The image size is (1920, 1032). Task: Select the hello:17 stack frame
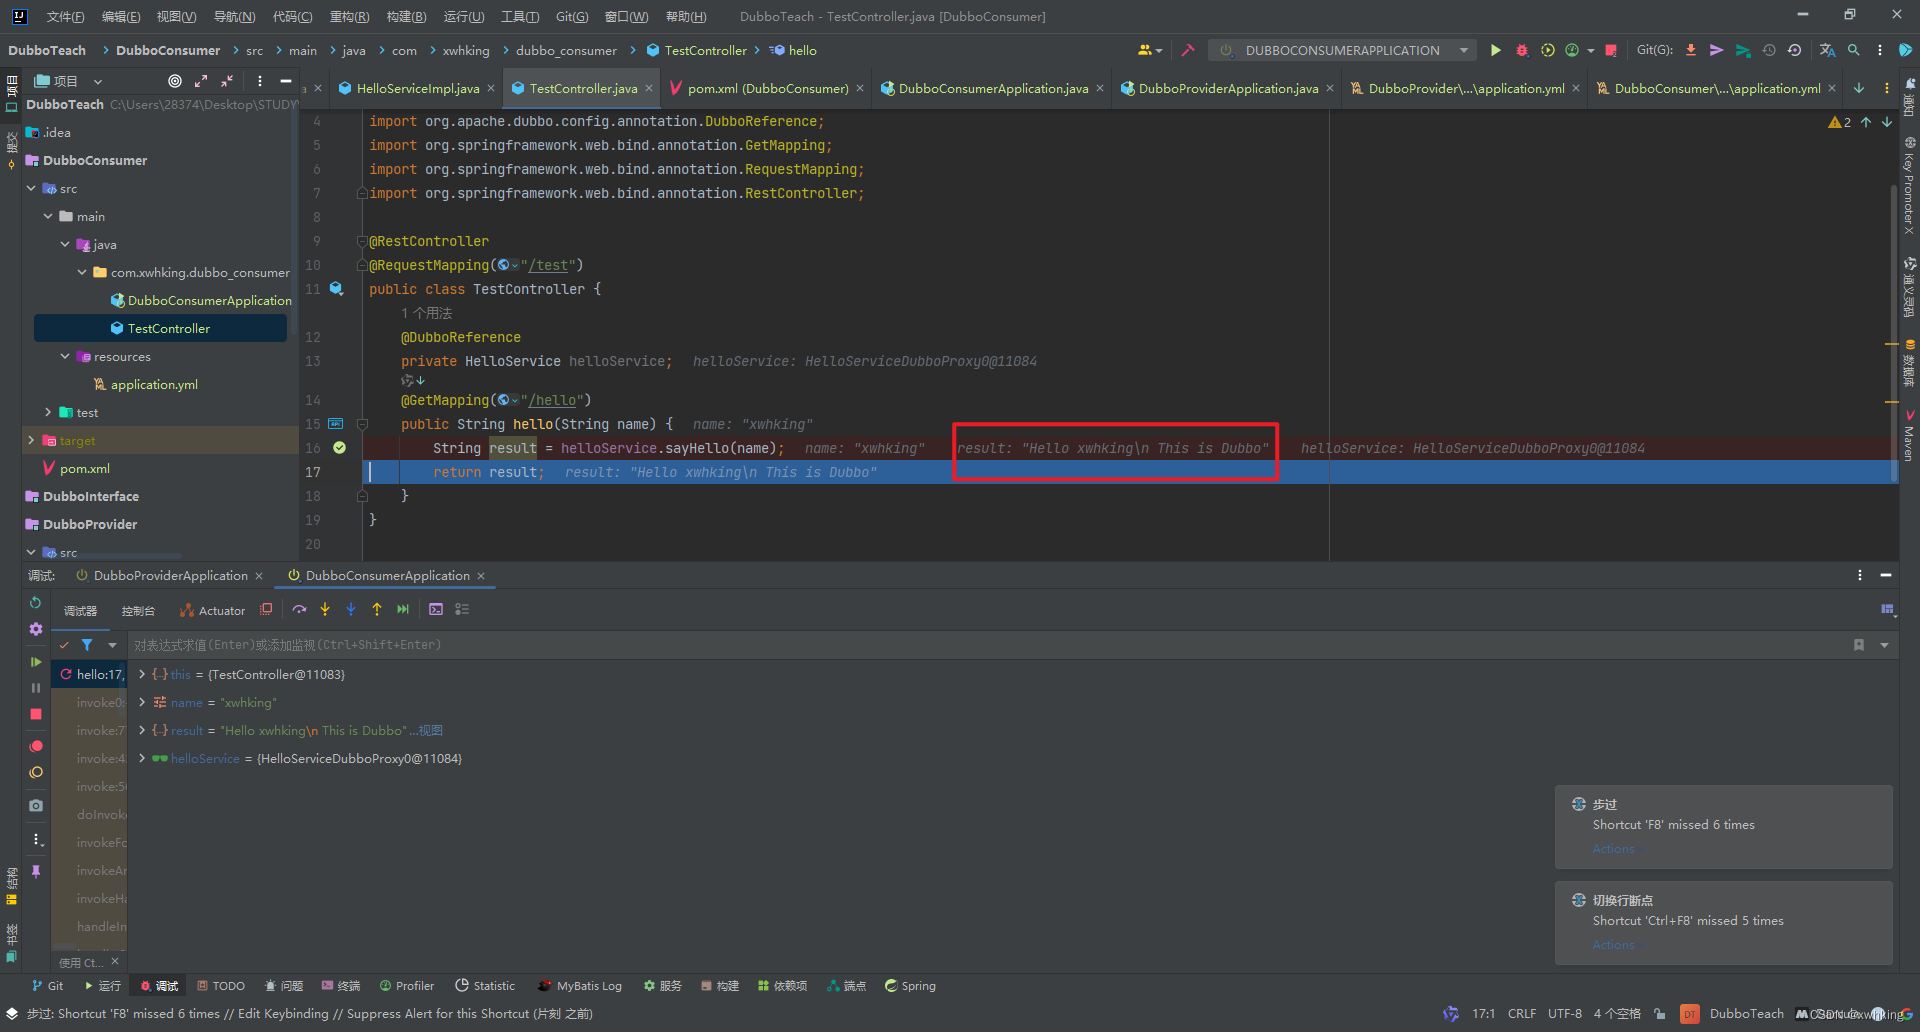[x=90, y=674]
